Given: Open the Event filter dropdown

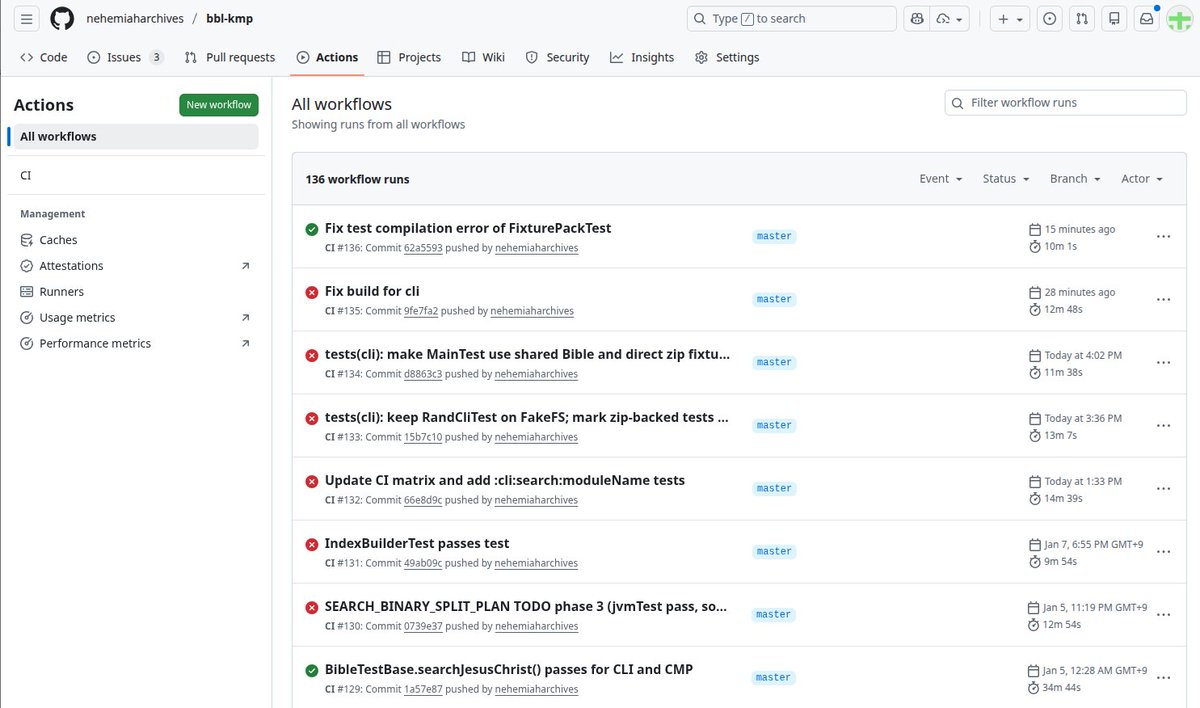Looking at the screenshot, I should tap(941, 179).
